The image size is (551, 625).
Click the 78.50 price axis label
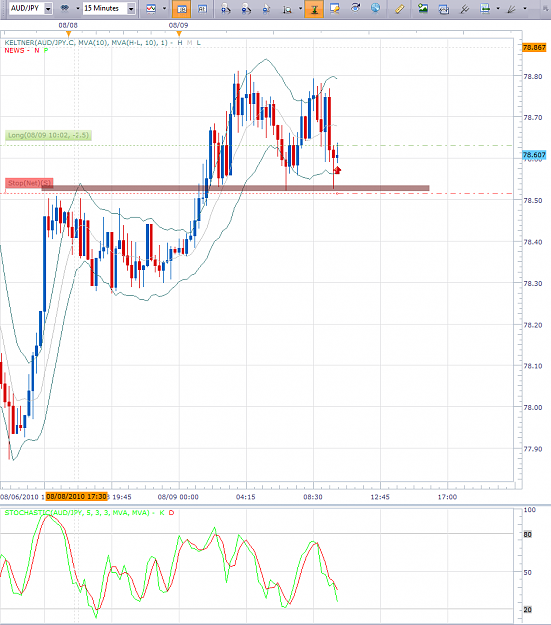pyautogui.click(x=533, y=200)
